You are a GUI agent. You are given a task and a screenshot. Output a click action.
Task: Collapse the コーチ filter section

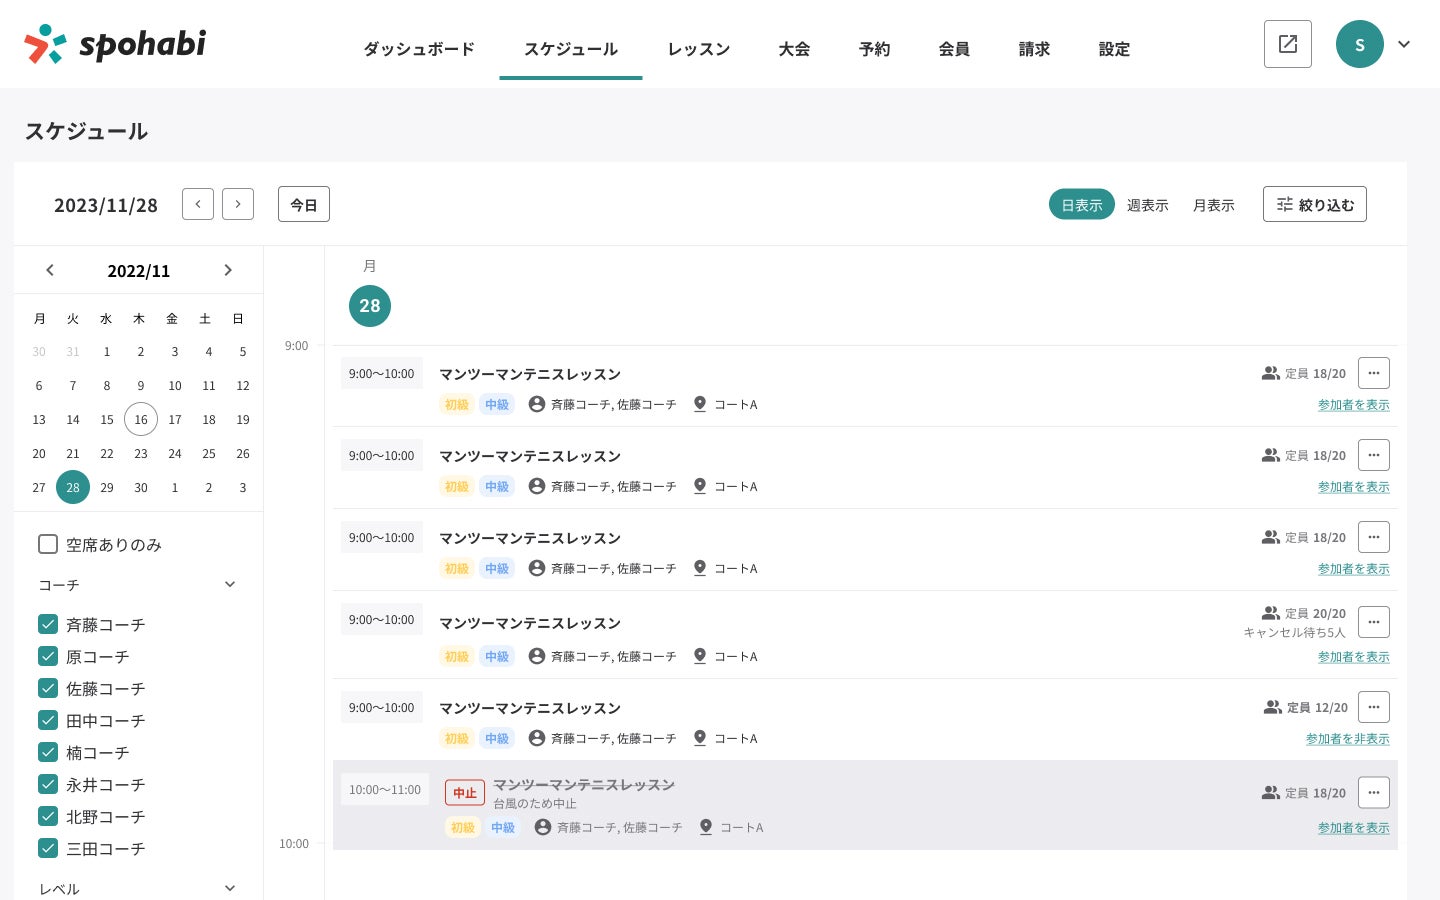point(230,585)
